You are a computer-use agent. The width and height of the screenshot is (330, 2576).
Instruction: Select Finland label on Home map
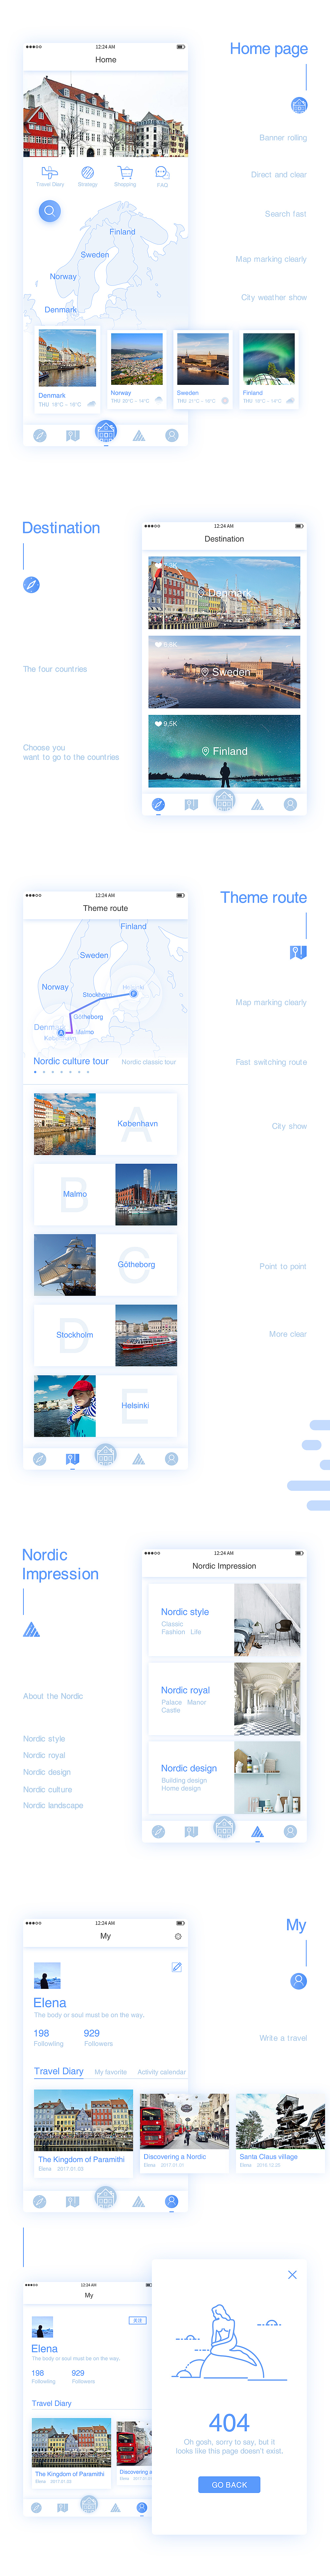tap(122, 232)
